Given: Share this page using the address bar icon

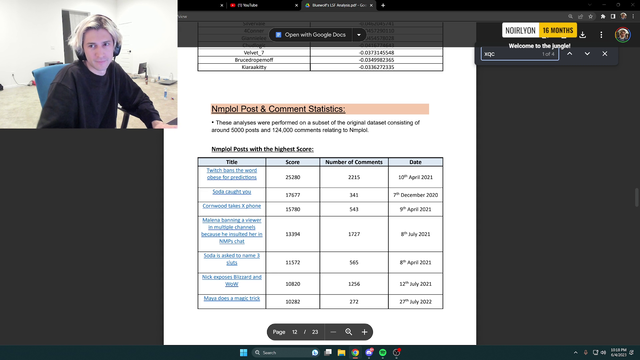Looking at the screenshot, I should [x=580, y=16].
